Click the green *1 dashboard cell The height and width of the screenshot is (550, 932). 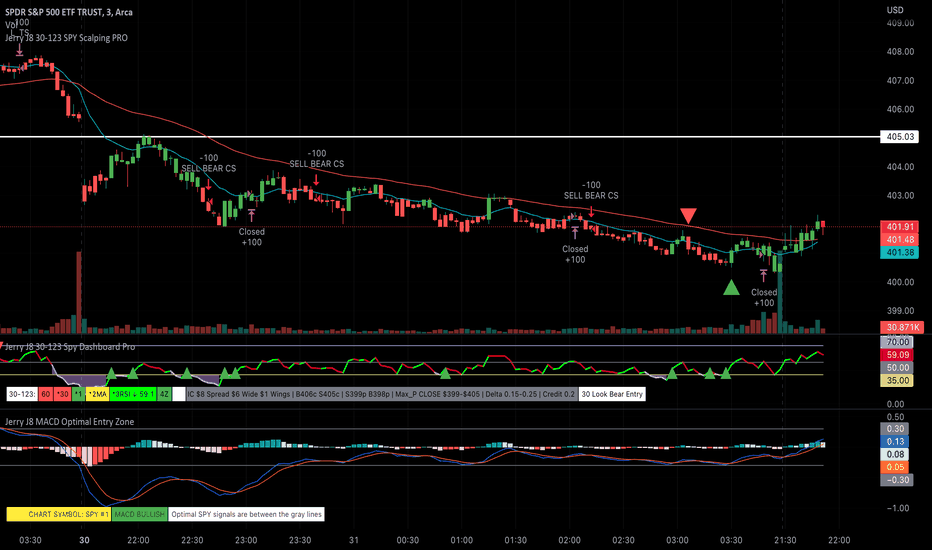(x=78, y=394)
